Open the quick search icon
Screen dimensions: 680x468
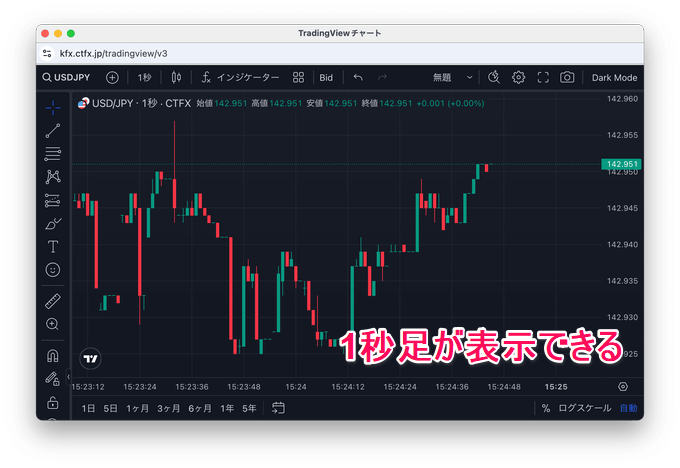coord(494,78)
